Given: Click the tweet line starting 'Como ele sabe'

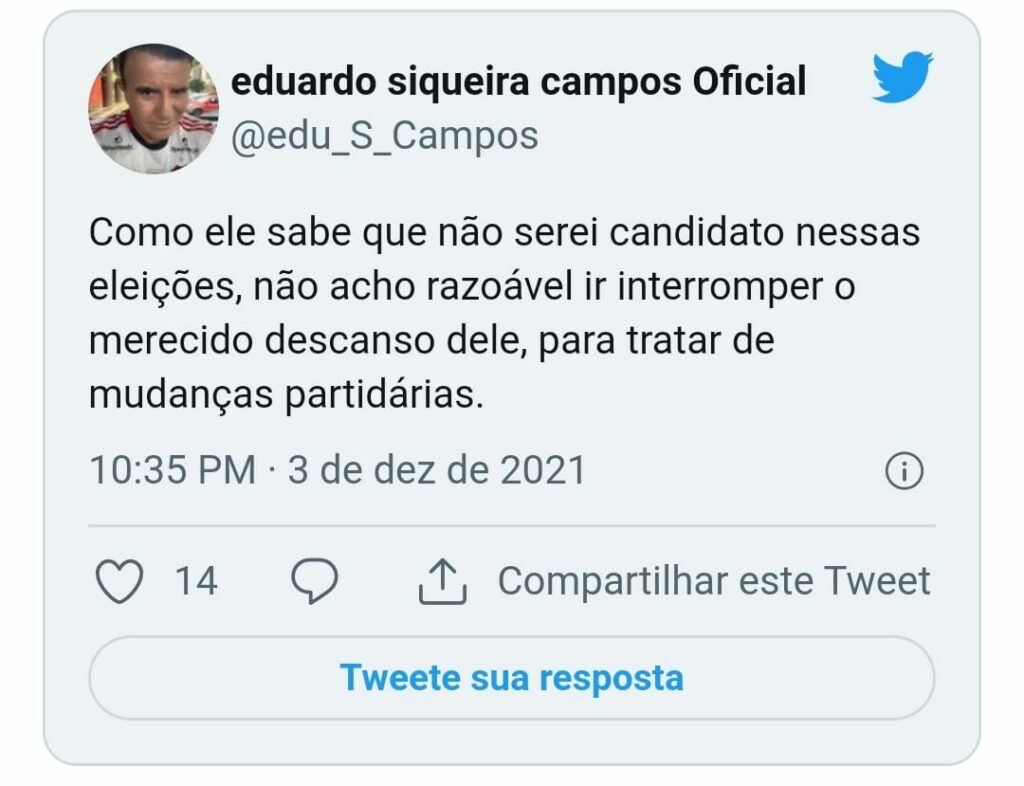Looking at the screenshot, I should coord(504,234).
